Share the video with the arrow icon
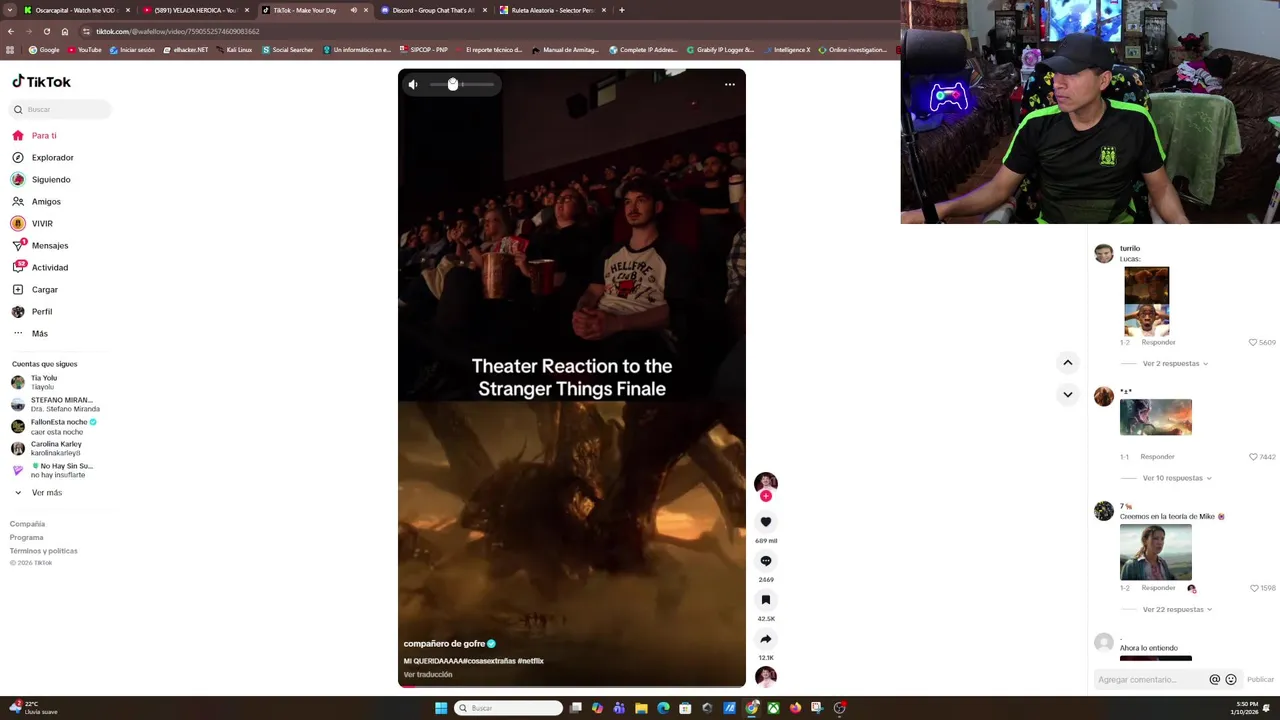 766,639
